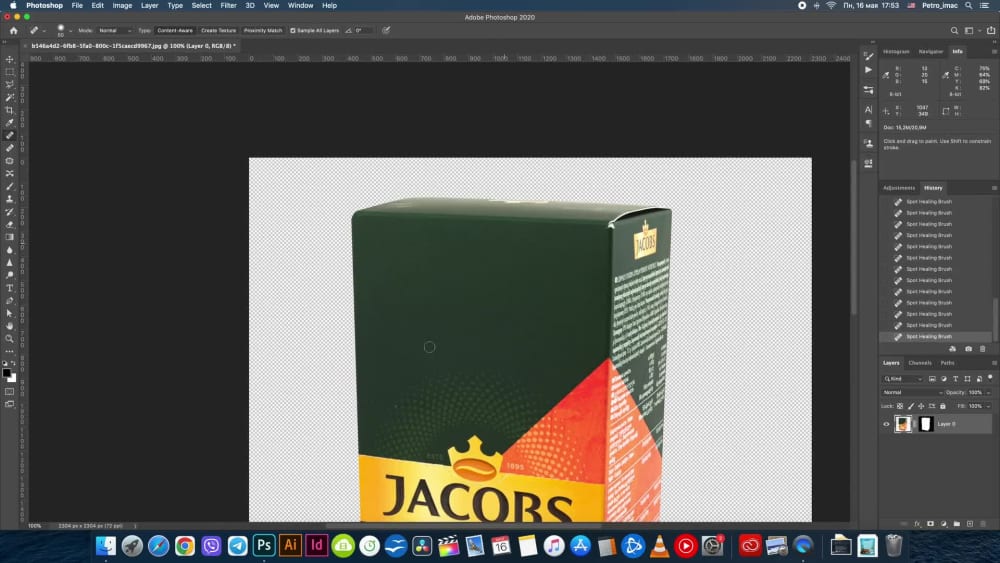Click the pressure-for-size icon in options bar
The height and width of the screenshot is (563, 1000).
pyautogui.click(x=386, y=30)
